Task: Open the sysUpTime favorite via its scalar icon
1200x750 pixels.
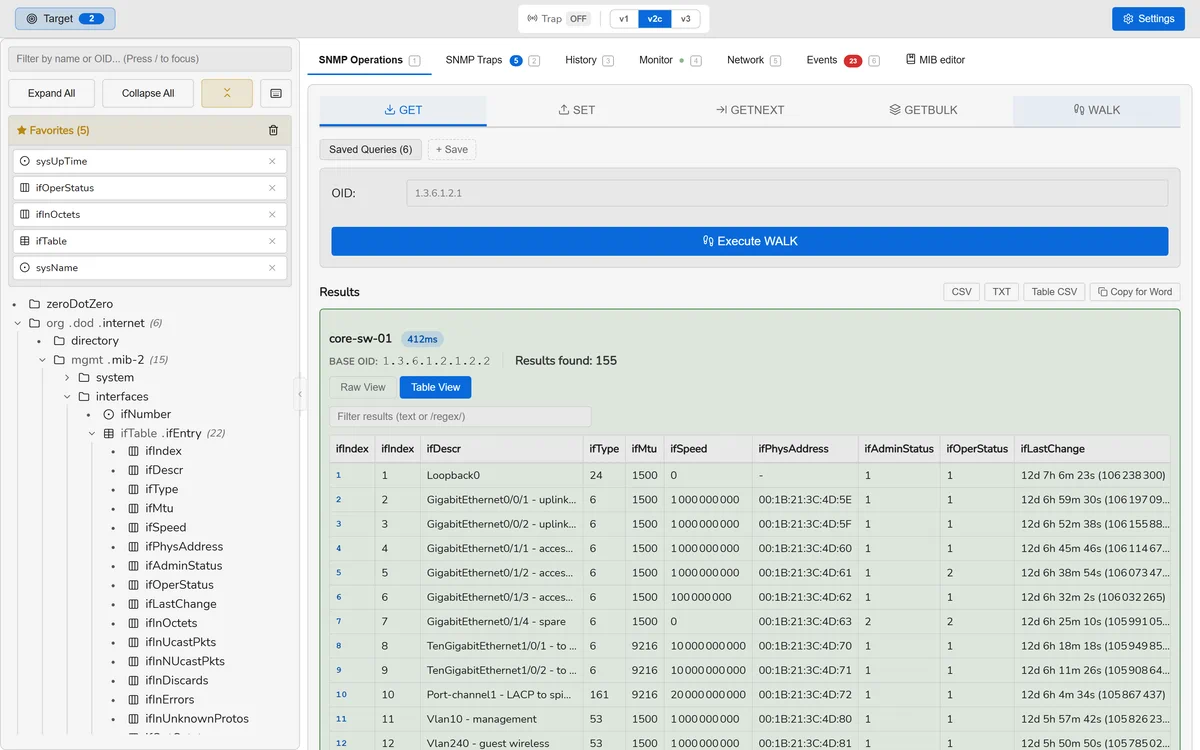Action: tap(25, 161)
